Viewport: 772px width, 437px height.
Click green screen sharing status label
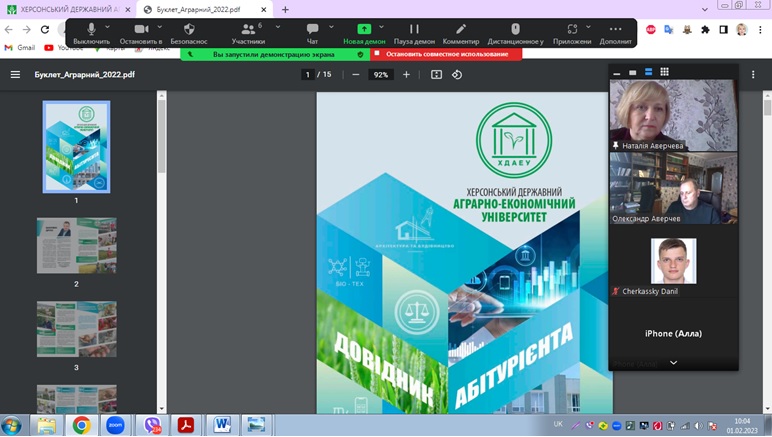pos(275,54)
